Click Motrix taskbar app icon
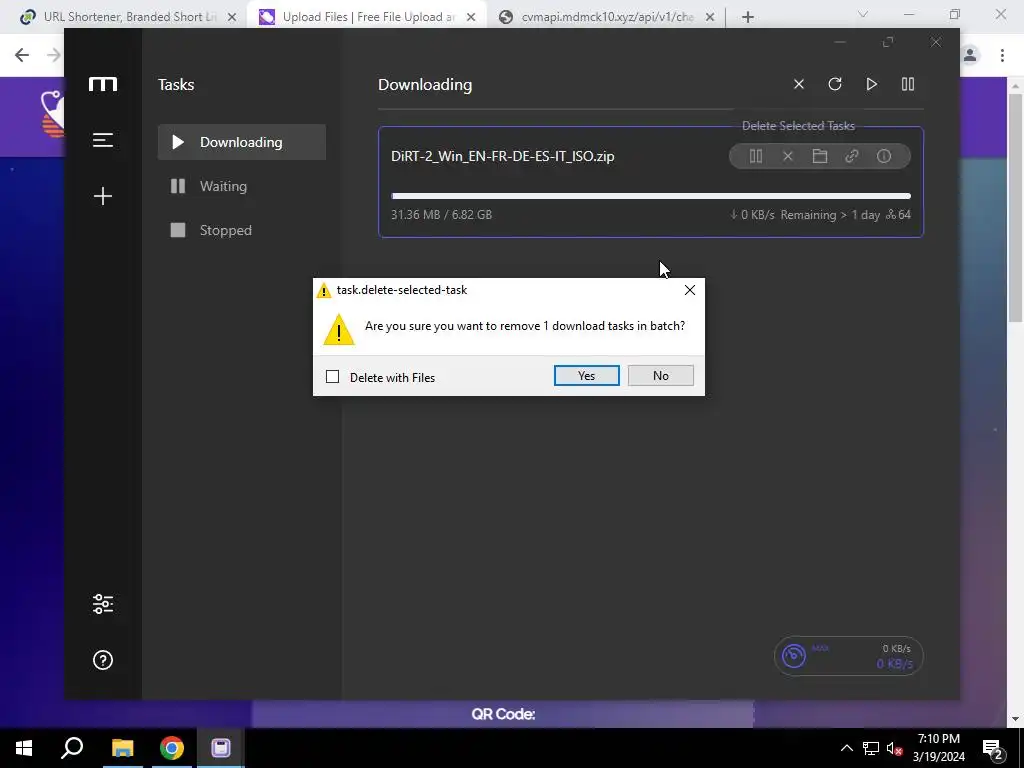The height and width of the screenshot is (768, 1024). point(221,748)
